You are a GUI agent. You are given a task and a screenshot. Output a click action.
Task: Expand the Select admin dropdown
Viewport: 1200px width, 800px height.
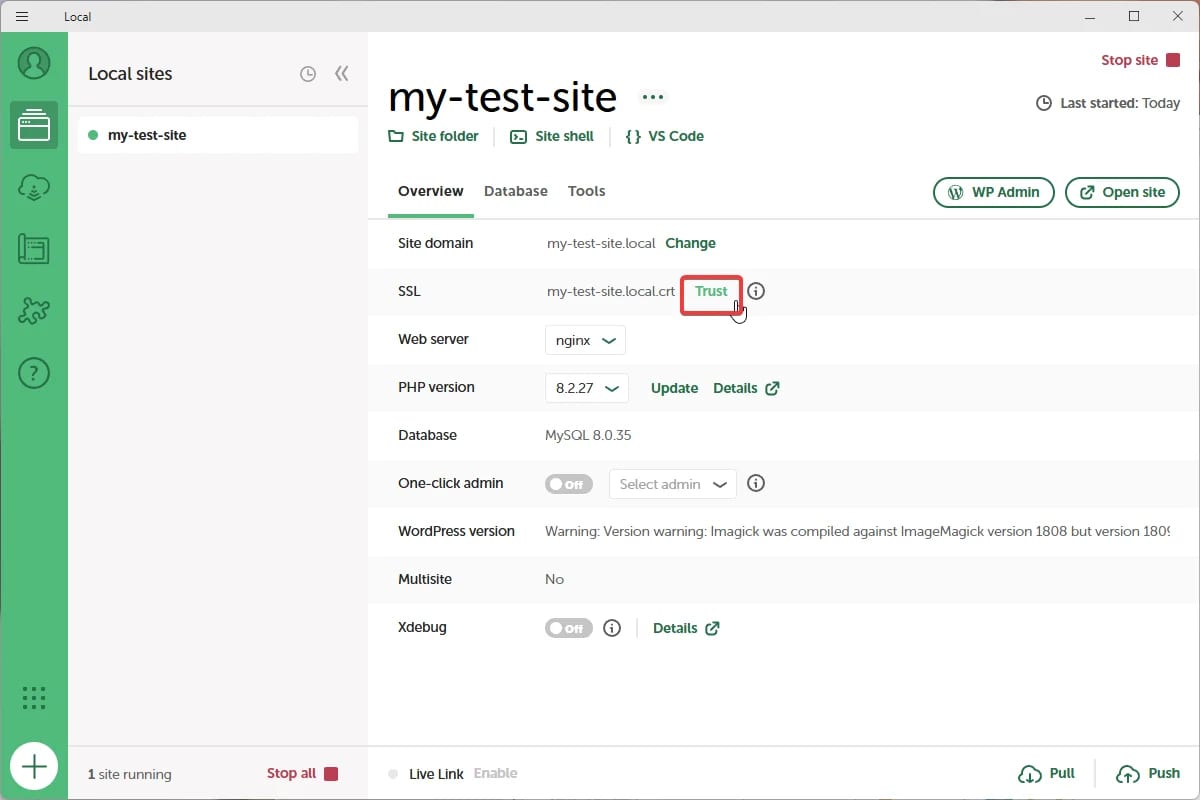pyautogui.click(x=672, y=483)
